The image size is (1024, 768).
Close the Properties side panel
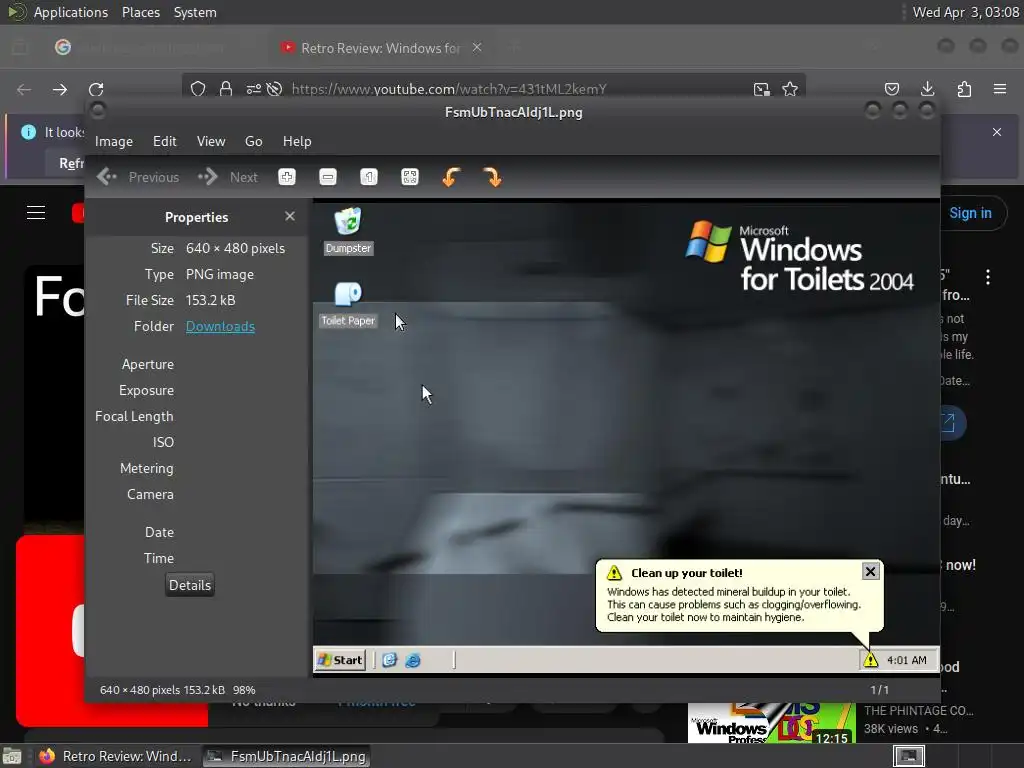[290, 216]
